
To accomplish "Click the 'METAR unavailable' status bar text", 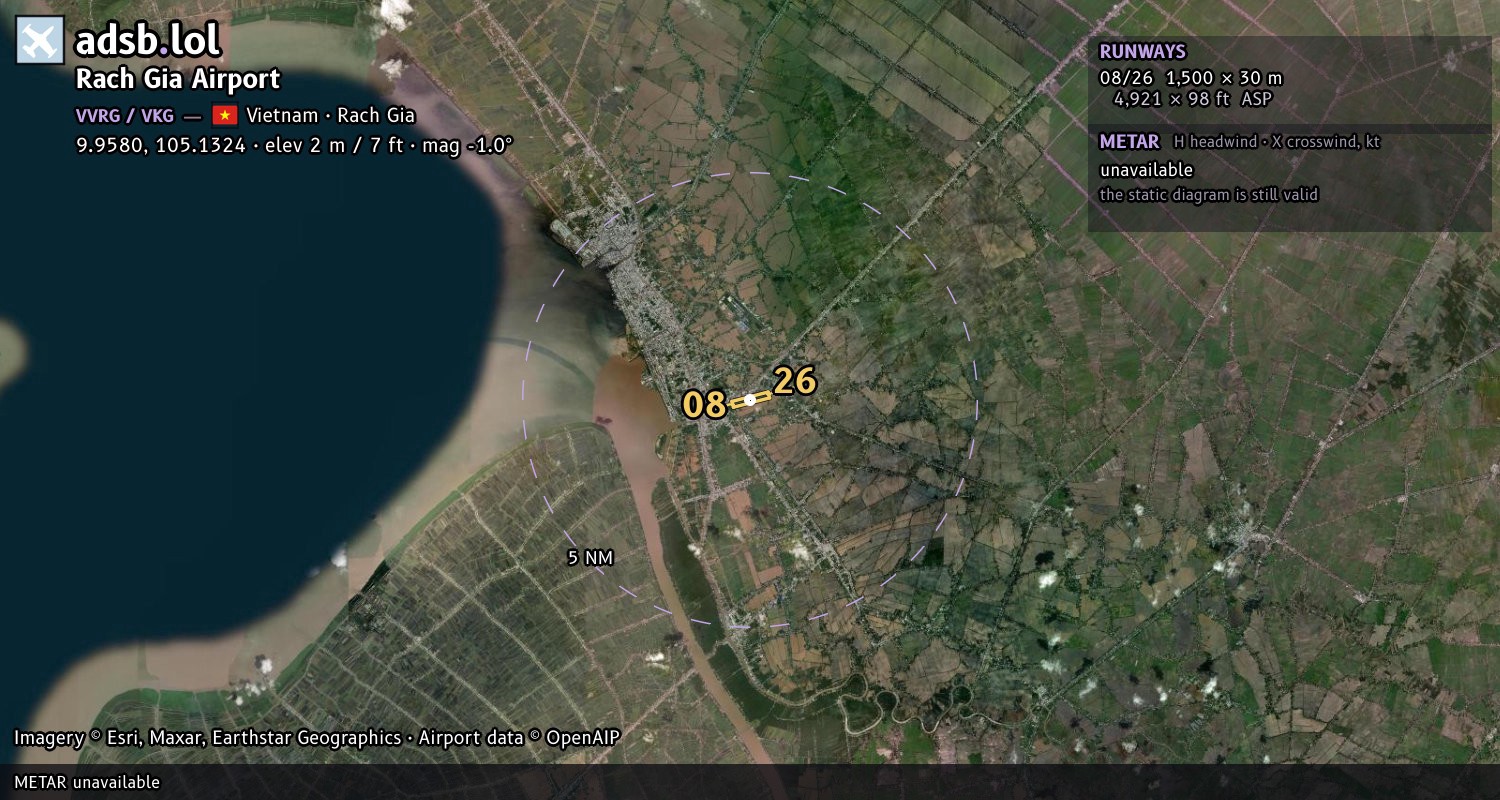I will click(x=87, y=782).
